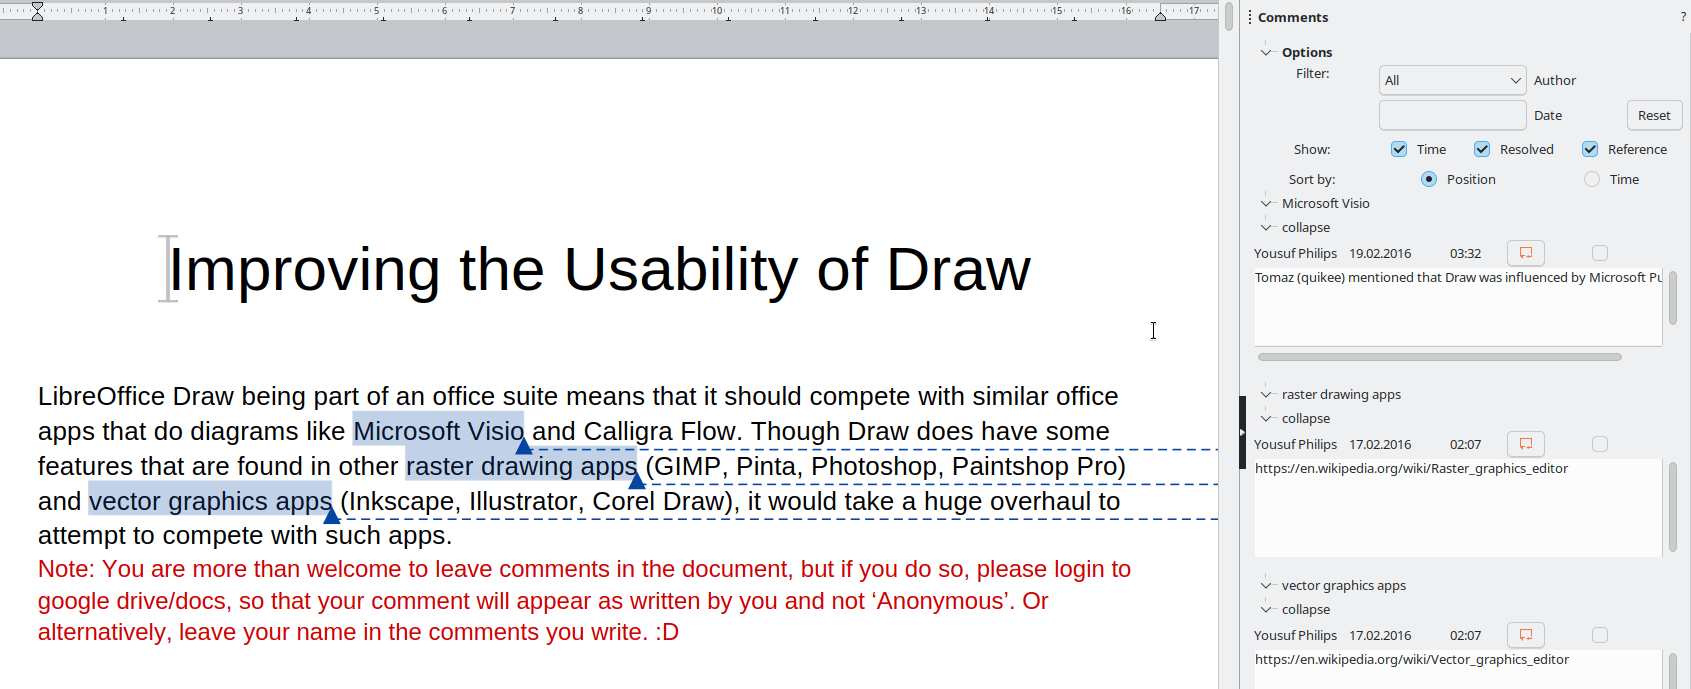The image size is (1691, 689).
Task: Toggle the collapse expander under Microsoft Visio
Action: click(x=1266, y=227)
